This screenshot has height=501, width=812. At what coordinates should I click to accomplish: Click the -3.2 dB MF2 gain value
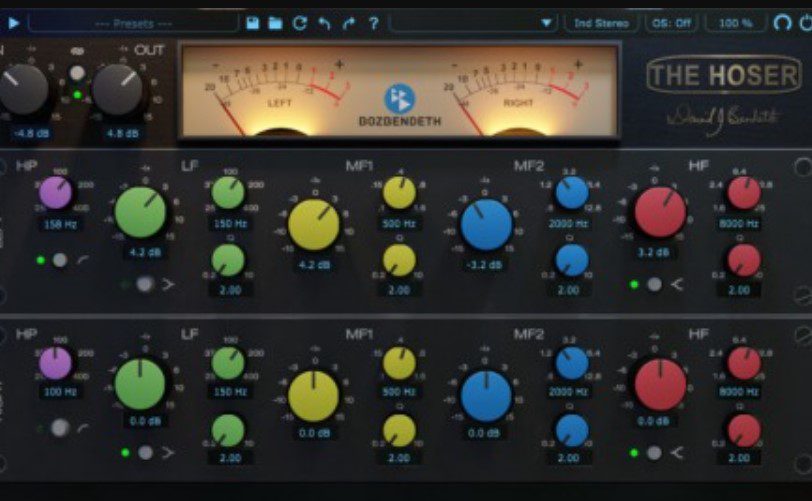click(x=484, y=265)
